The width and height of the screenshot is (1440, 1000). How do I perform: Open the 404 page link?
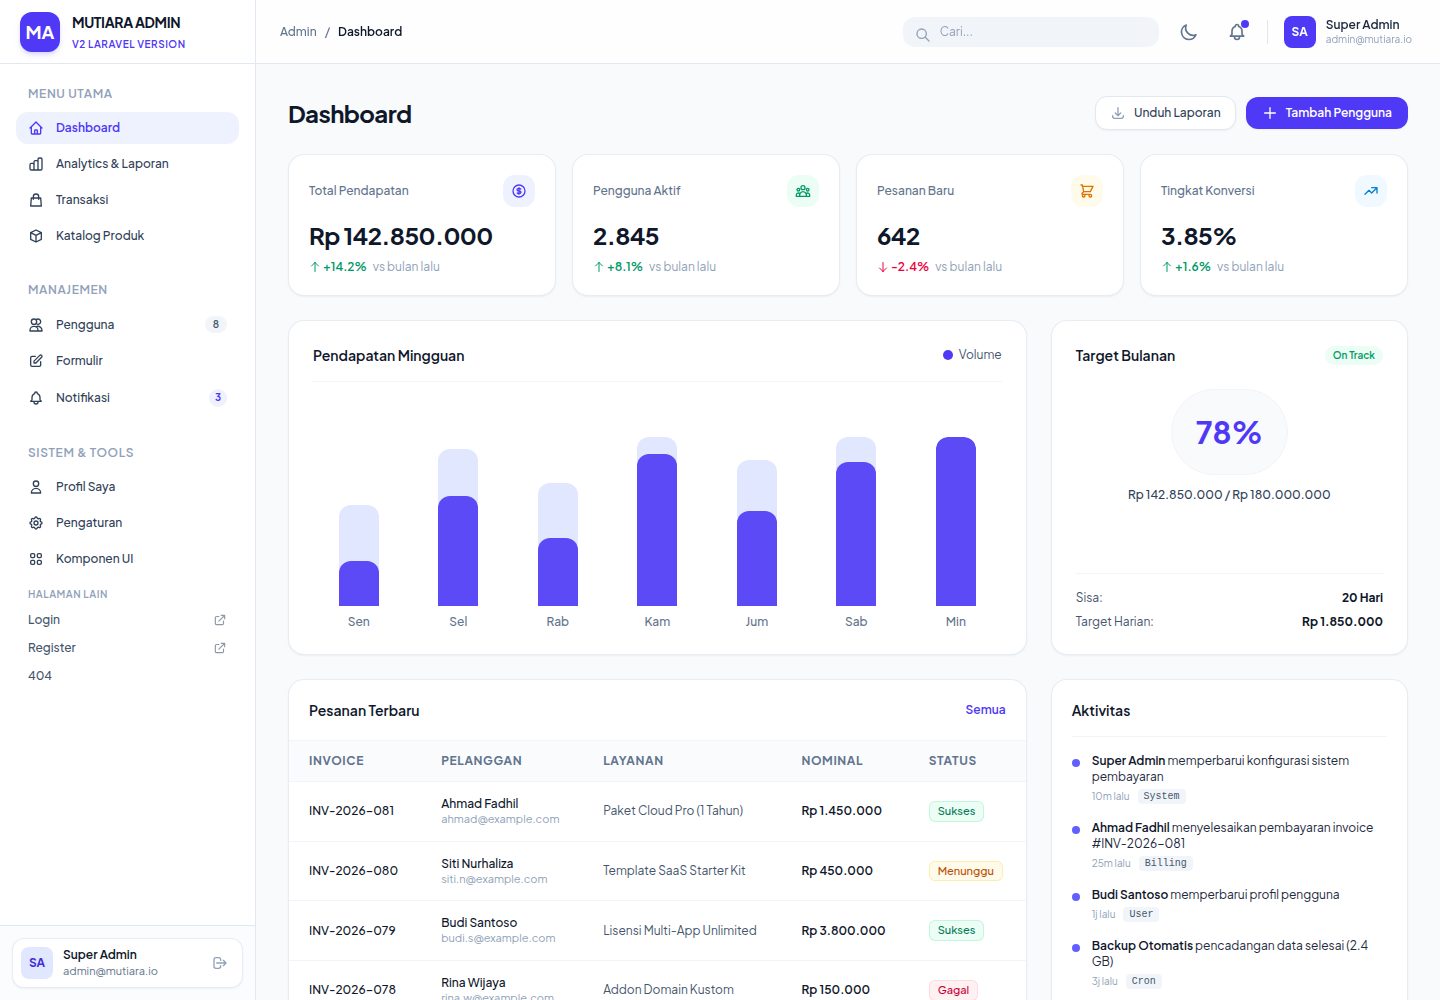[x=40, y=676]
